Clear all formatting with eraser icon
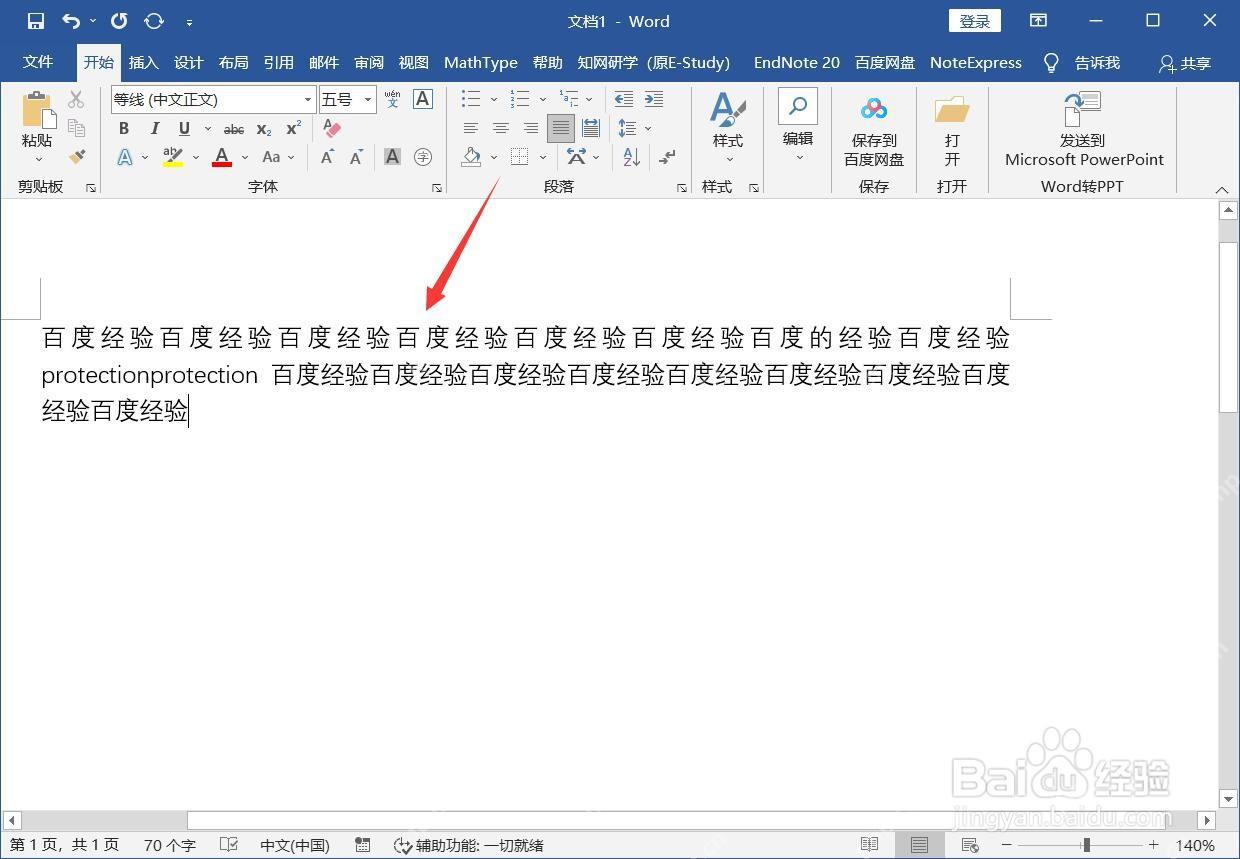The height and width of the screenshot is (859, 1240). 332,129
